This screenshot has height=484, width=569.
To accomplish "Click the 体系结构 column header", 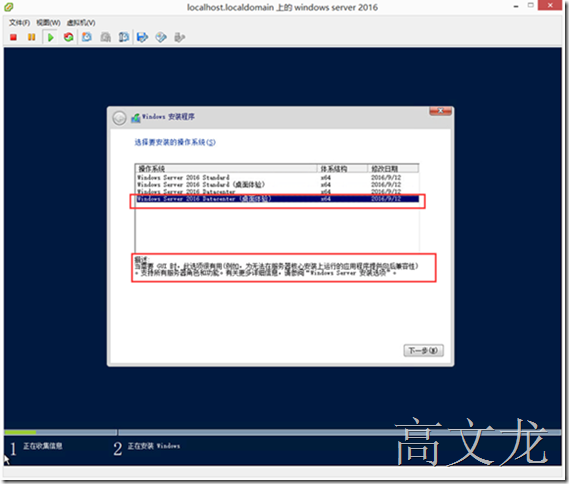I will click(343, 169).
